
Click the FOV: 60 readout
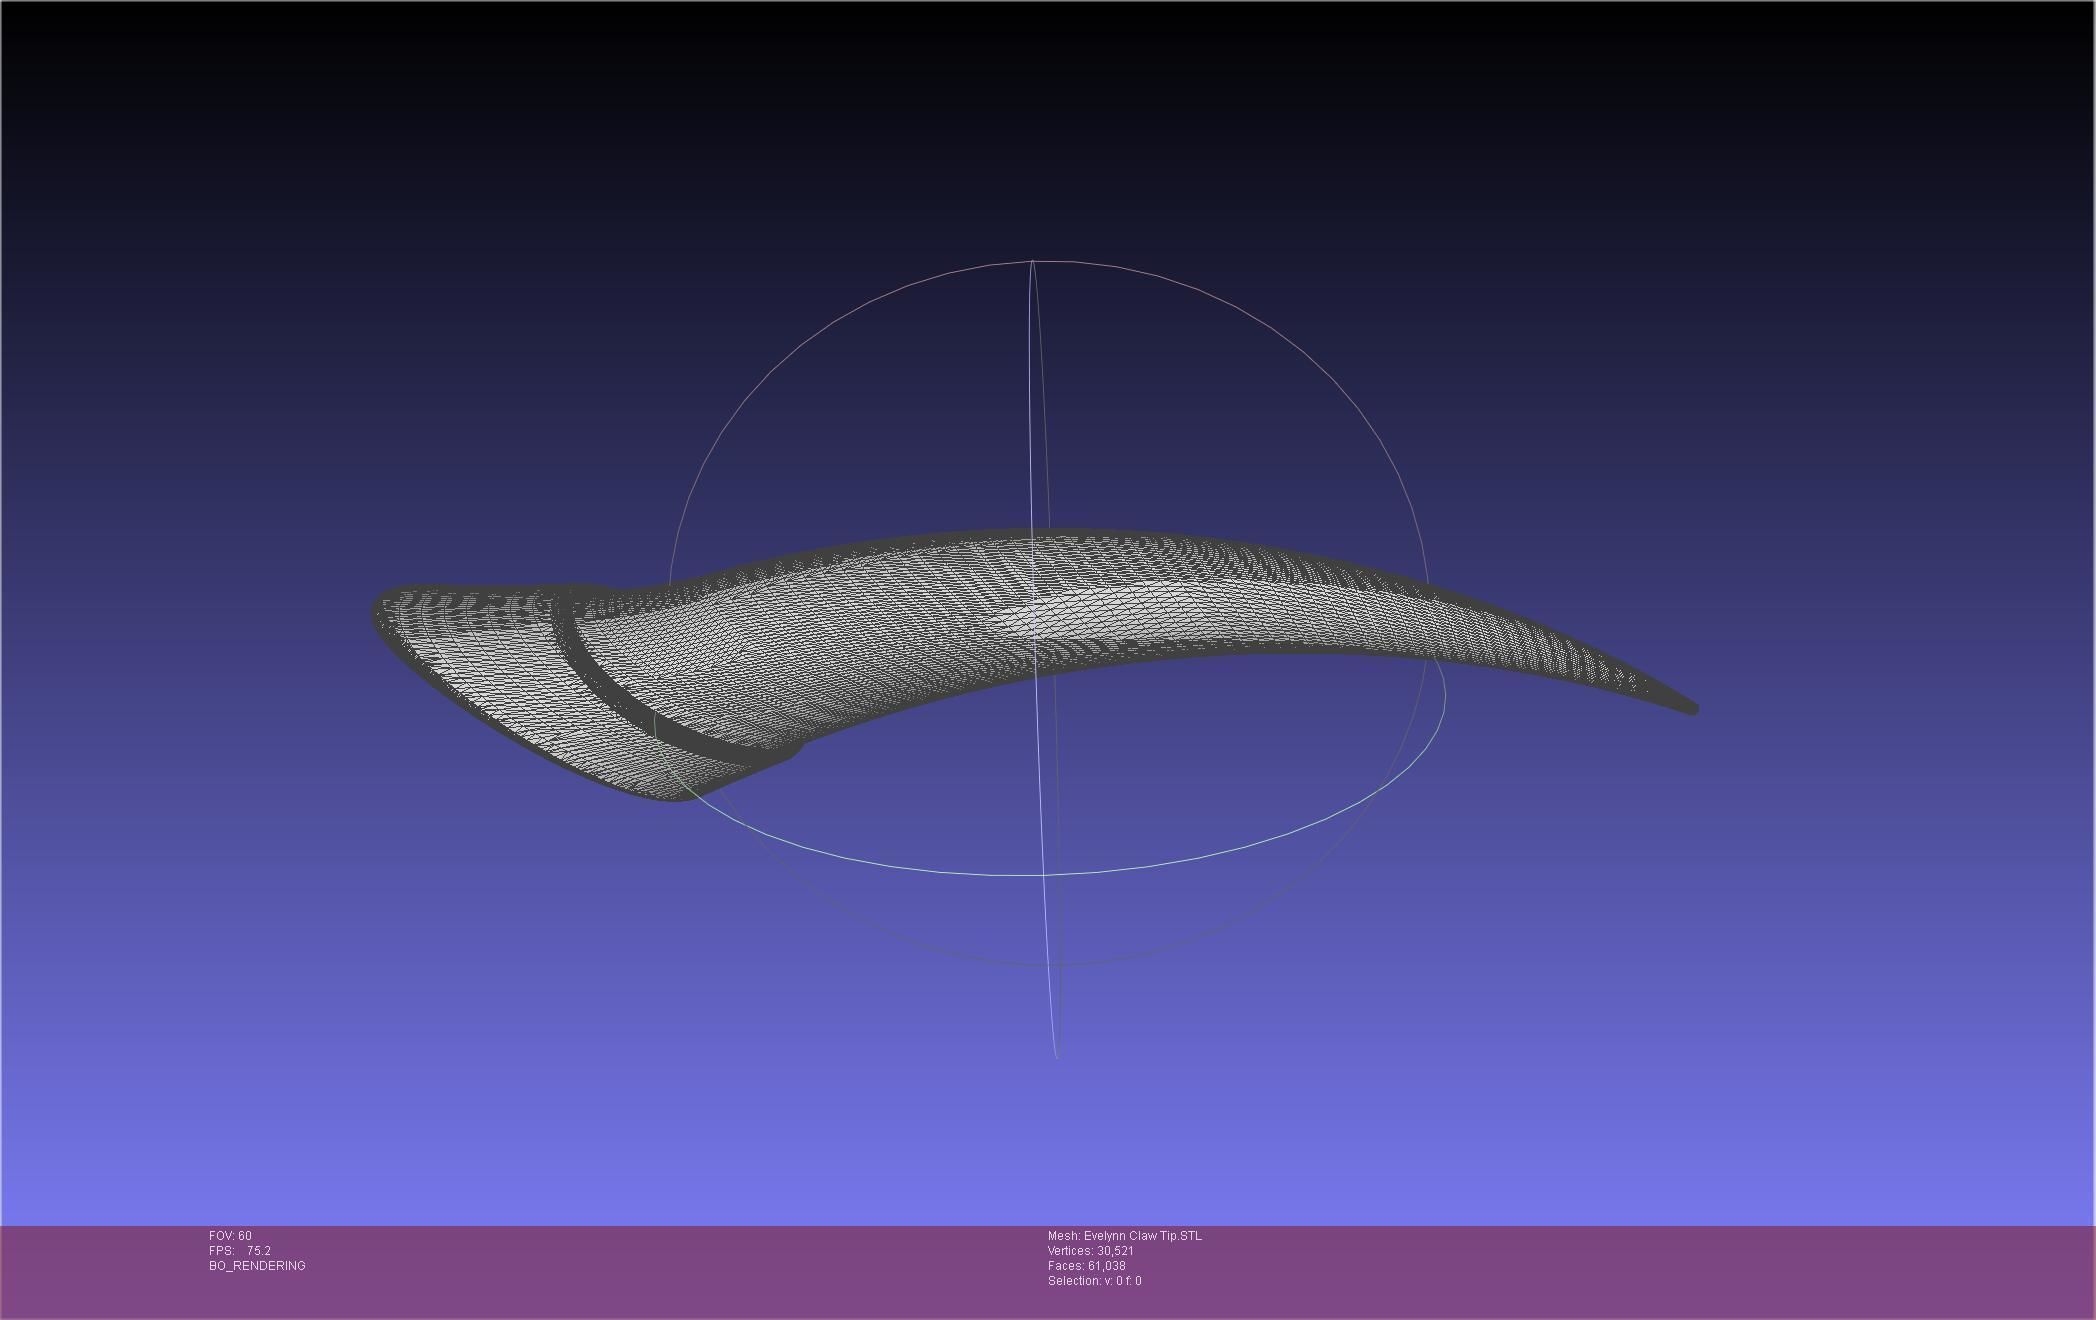click(x=230, y=1236)
